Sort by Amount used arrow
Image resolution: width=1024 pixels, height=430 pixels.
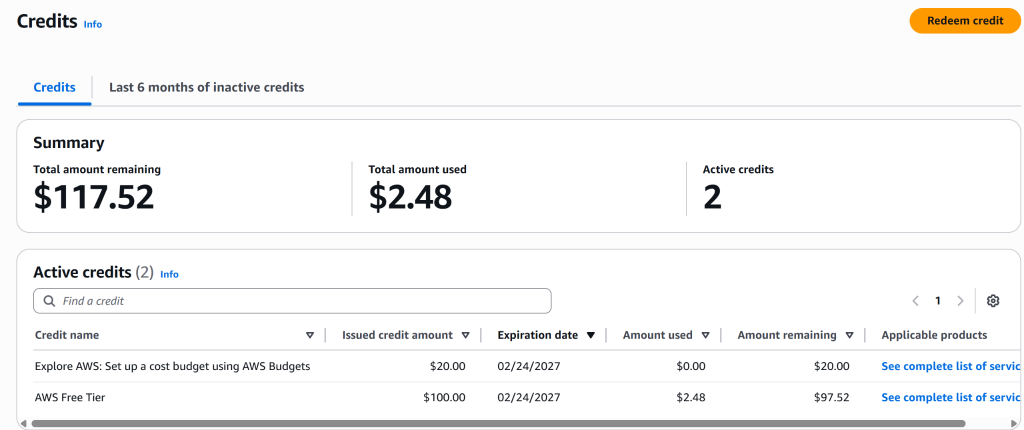705,336
